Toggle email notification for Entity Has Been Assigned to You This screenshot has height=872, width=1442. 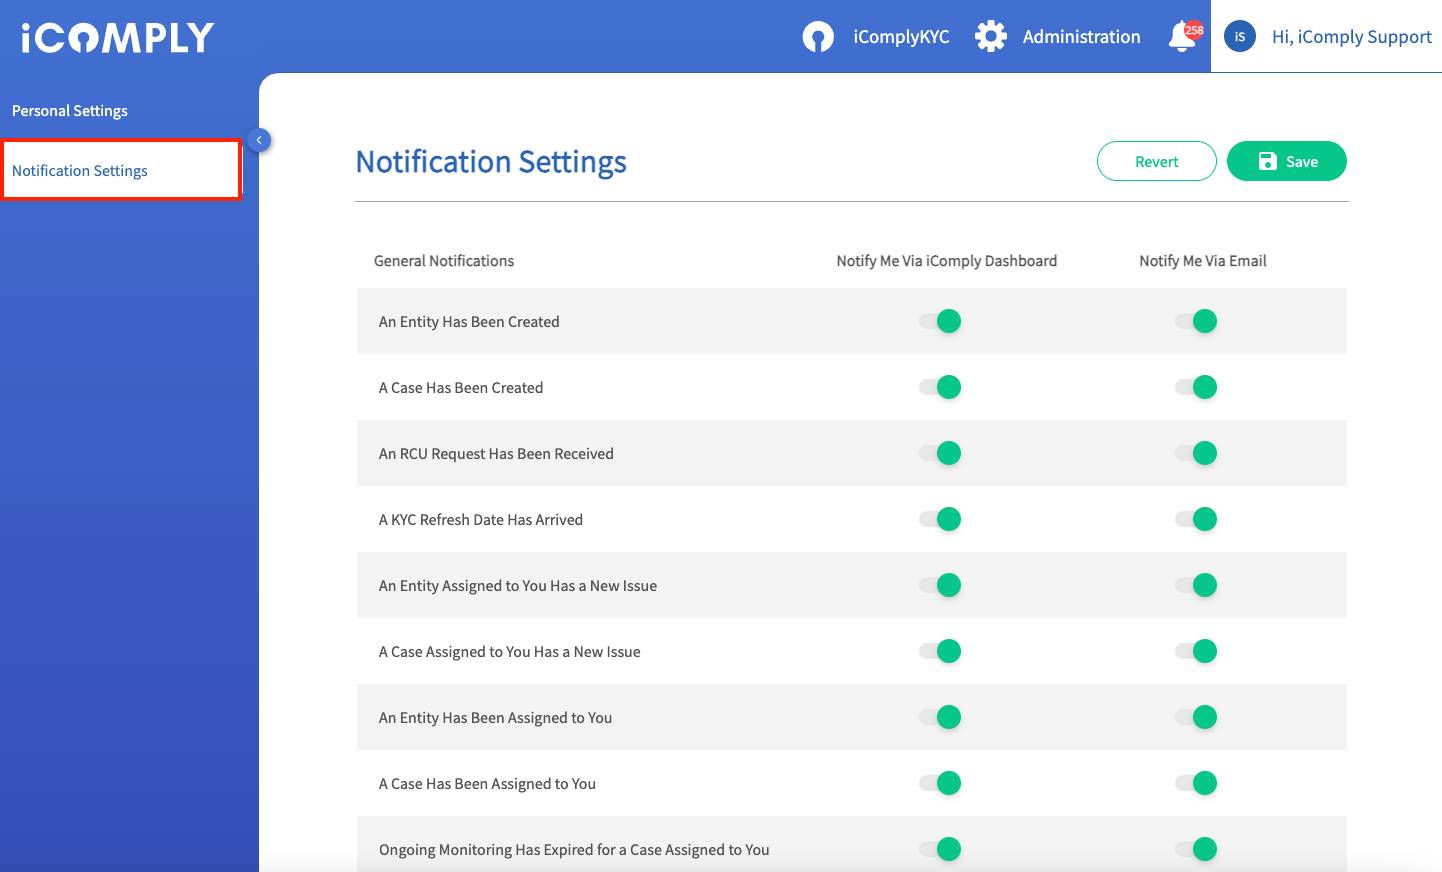(1196, 717)
